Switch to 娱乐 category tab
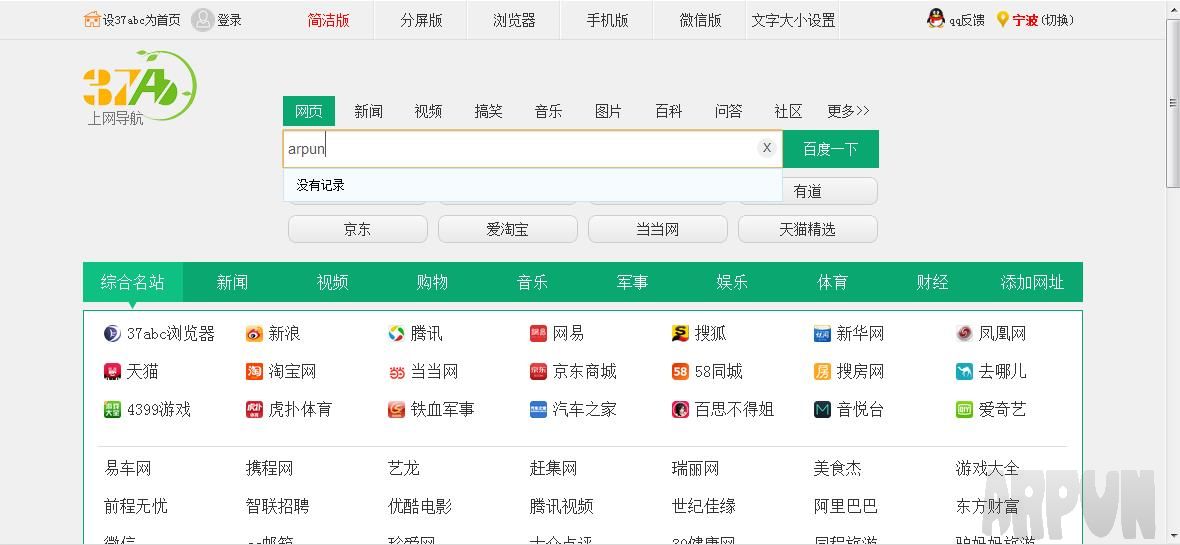 click(732, 282)
